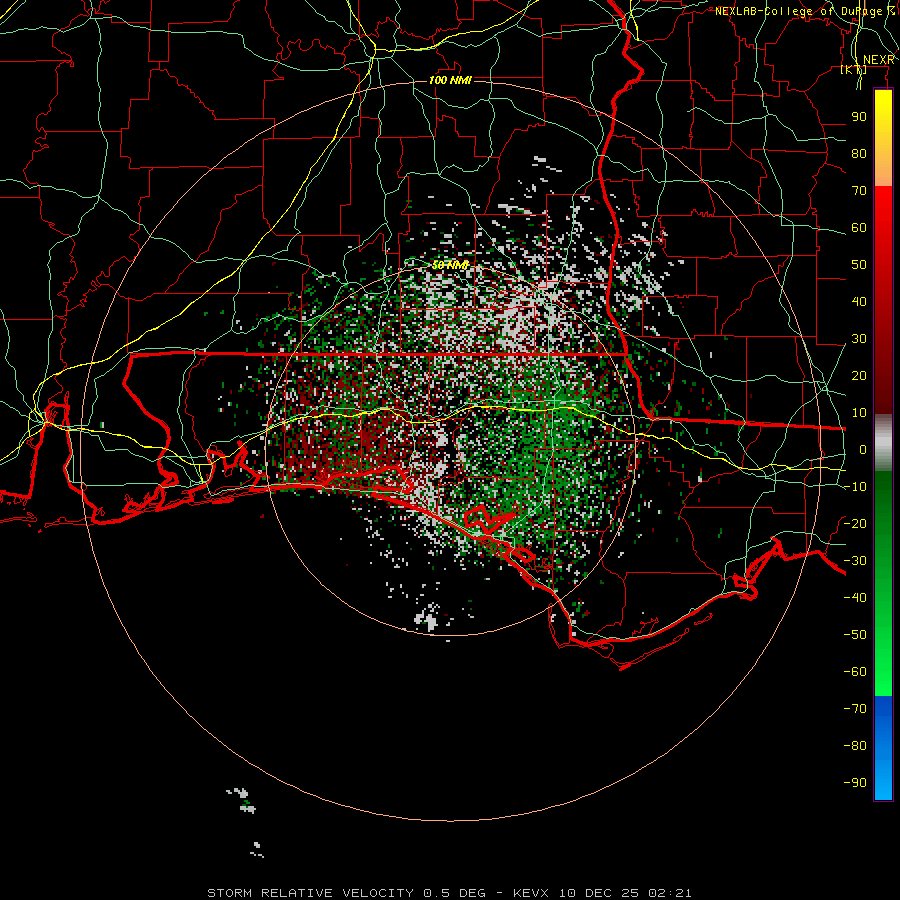Click the "NEXR" label near the top right

[x=879, y=60]
